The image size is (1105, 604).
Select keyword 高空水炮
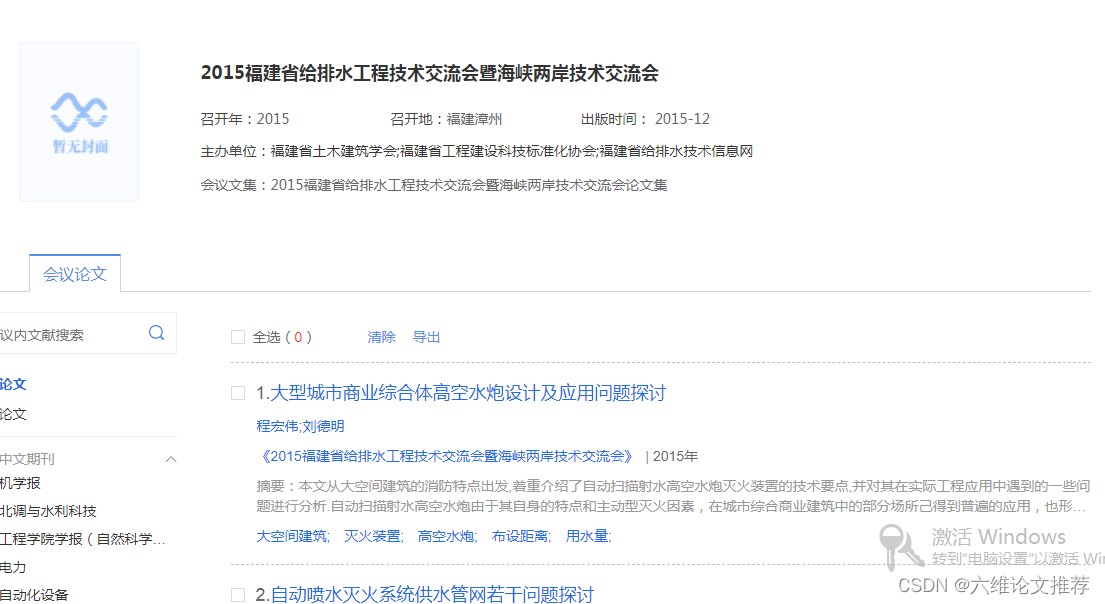tap(447, 536)
